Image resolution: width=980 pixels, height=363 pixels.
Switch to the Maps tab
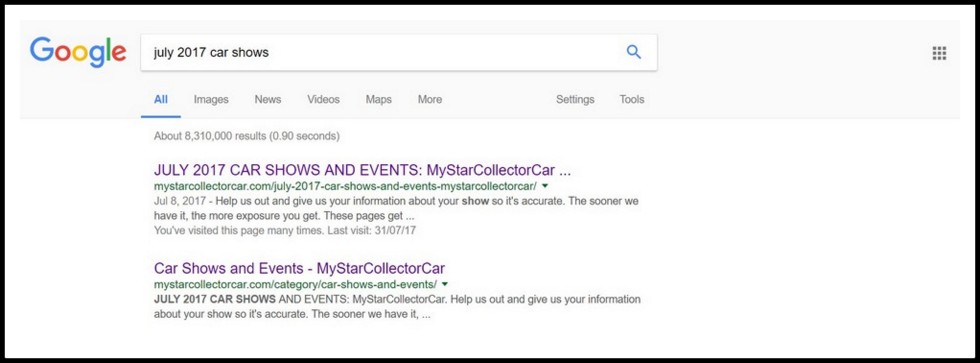click(379, 99)
